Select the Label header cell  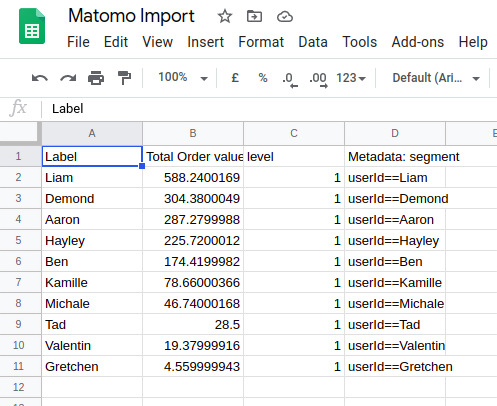[x=92, y=156]
